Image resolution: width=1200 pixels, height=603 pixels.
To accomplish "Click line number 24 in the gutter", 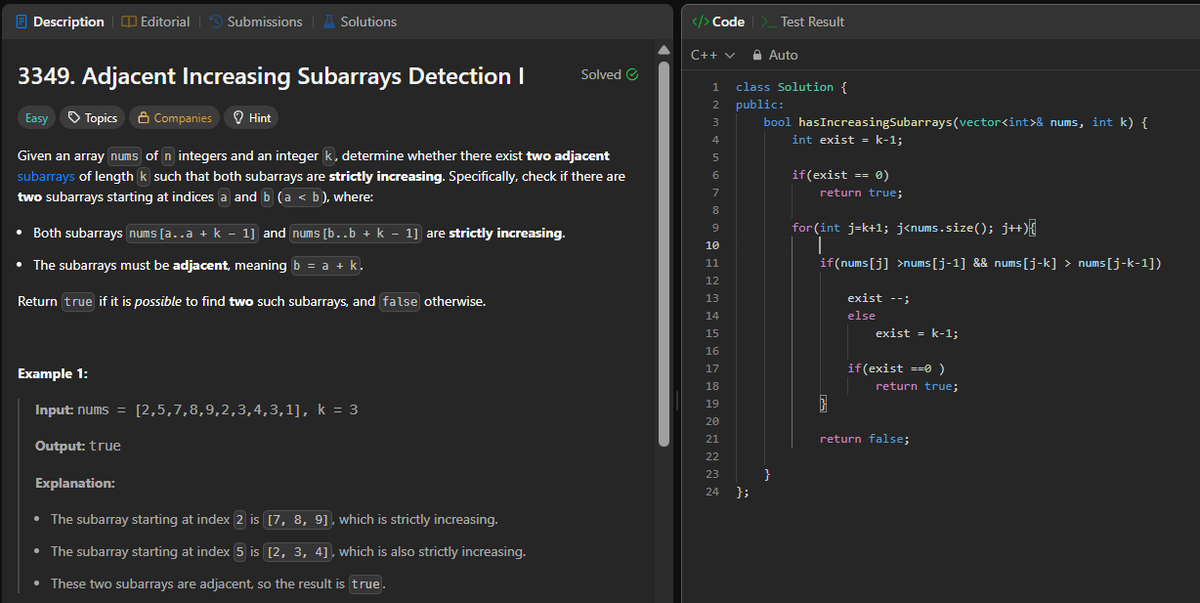I will coord(712,491).
